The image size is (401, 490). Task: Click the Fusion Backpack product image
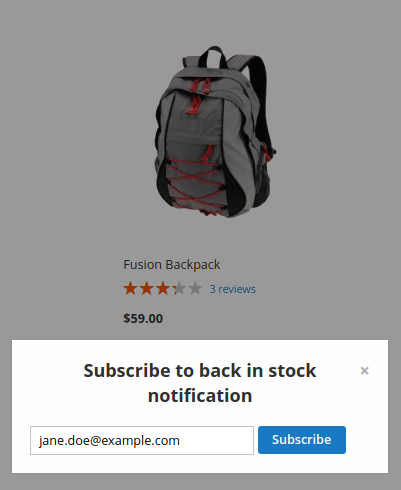(215, 132)
